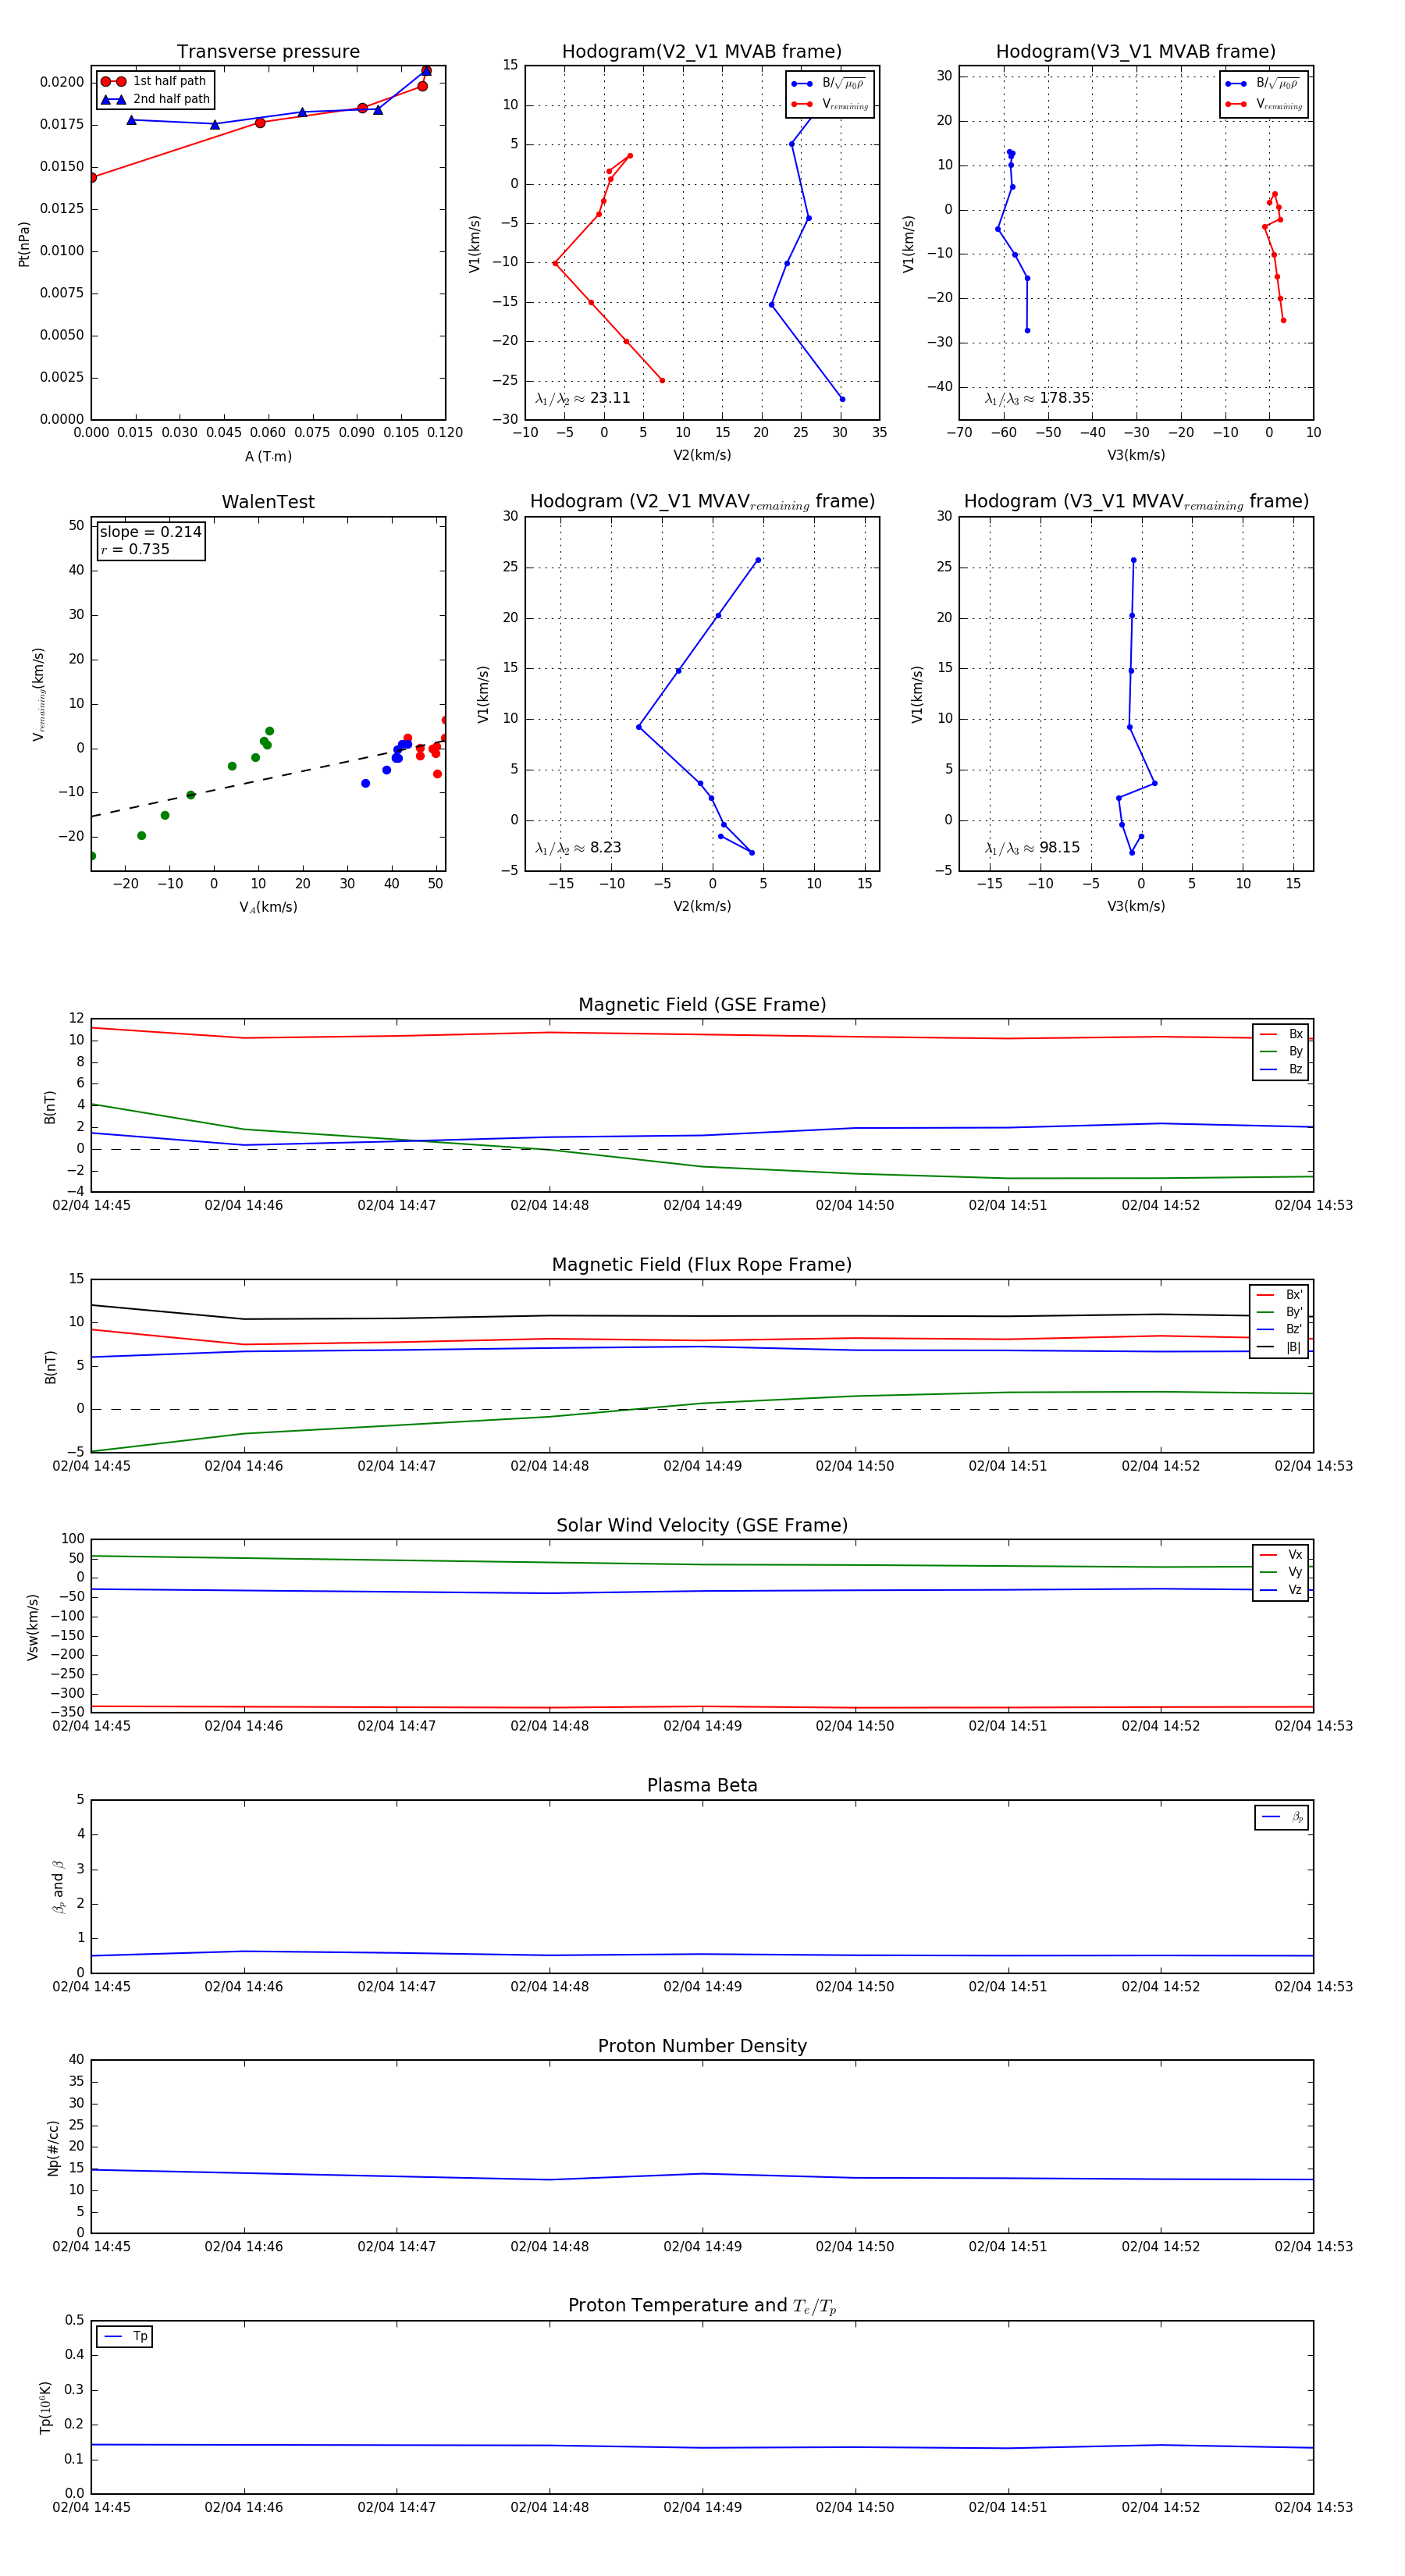Click the eigenvalue ratio annotation '178.35'

pyautogui.click(x=1037, y=398)
